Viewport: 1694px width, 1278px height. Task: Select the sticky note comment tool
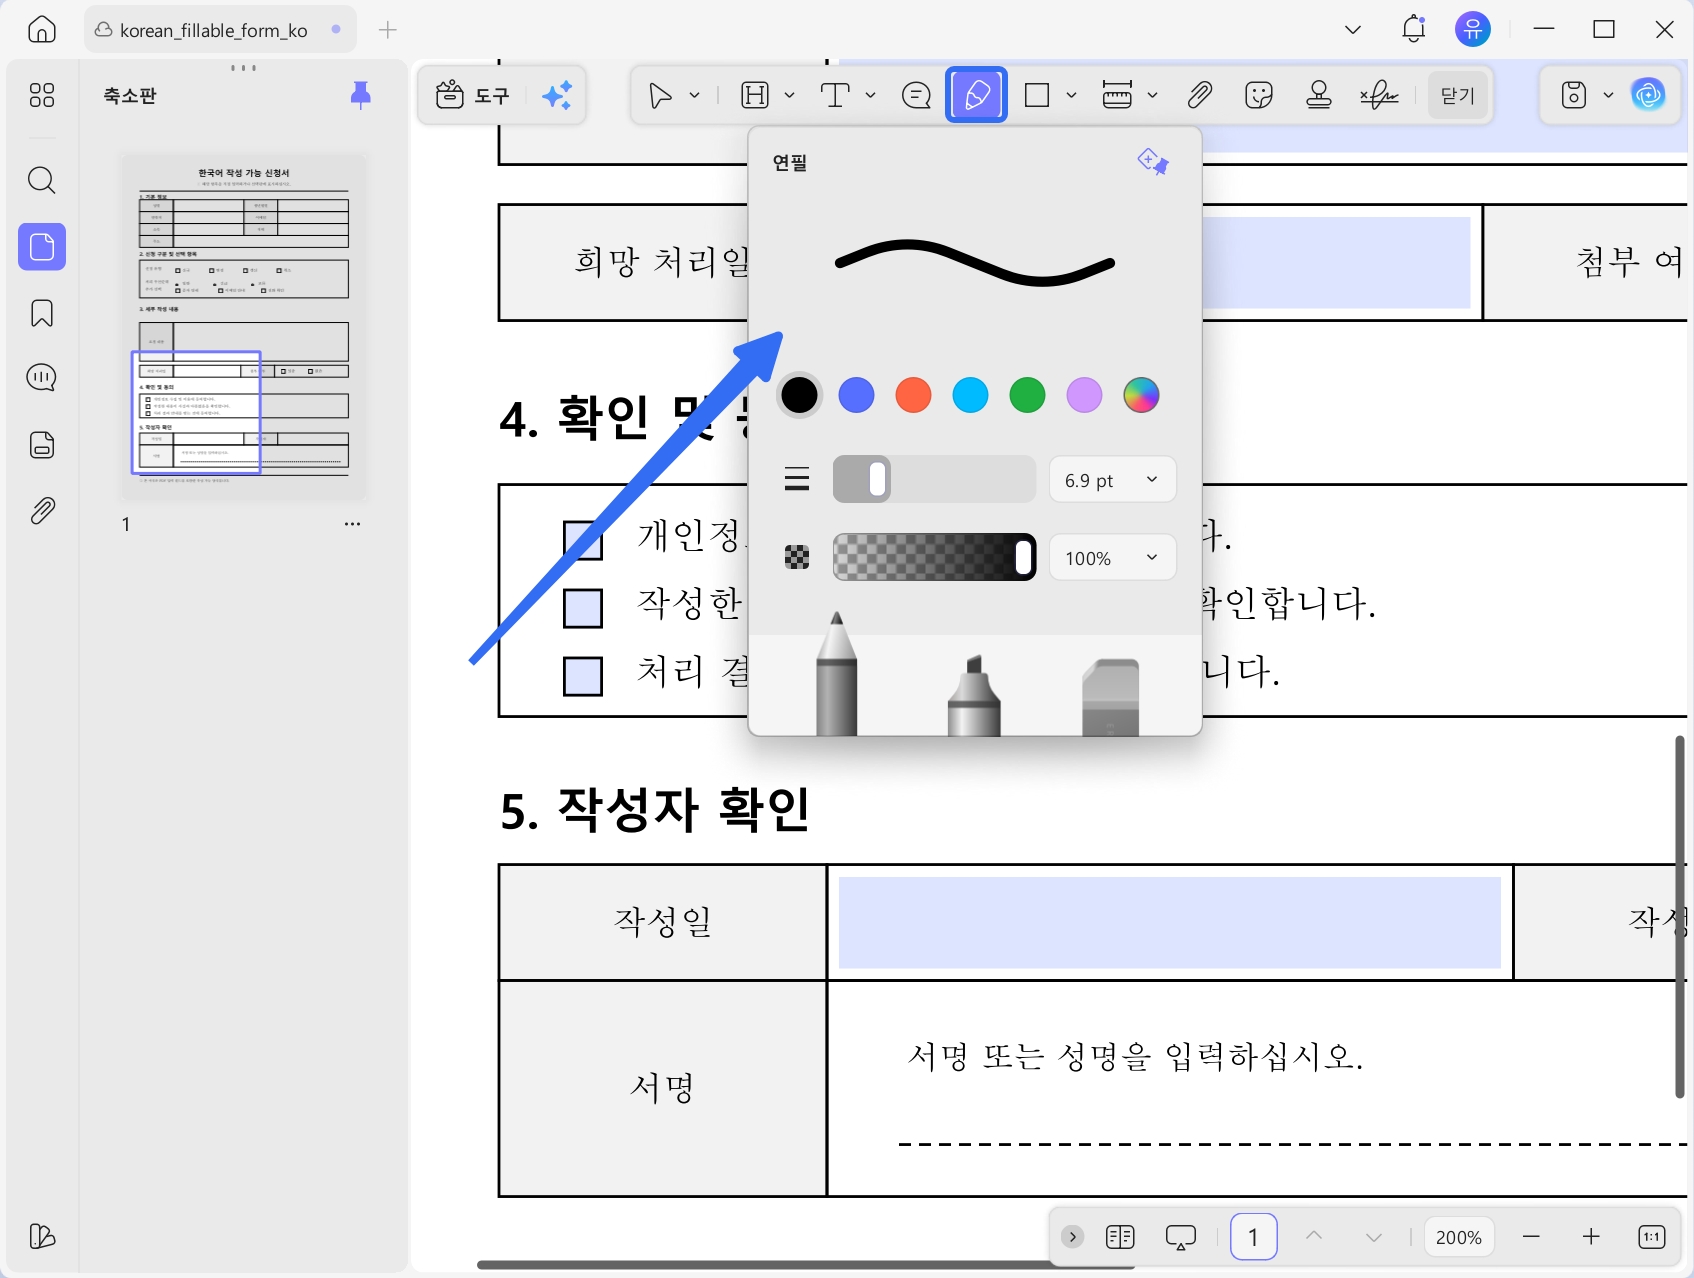[x=916, y=95]
